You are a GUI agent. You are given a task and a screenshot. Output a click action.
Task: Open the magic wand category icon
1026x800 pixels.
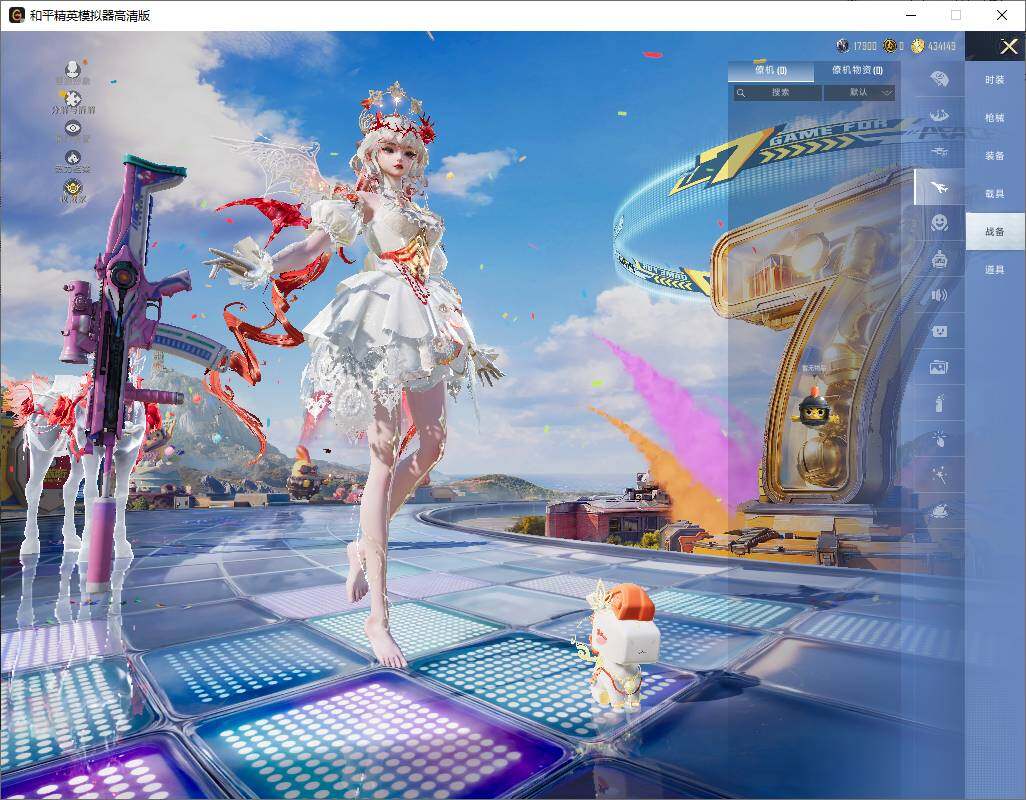coord(940,474)
